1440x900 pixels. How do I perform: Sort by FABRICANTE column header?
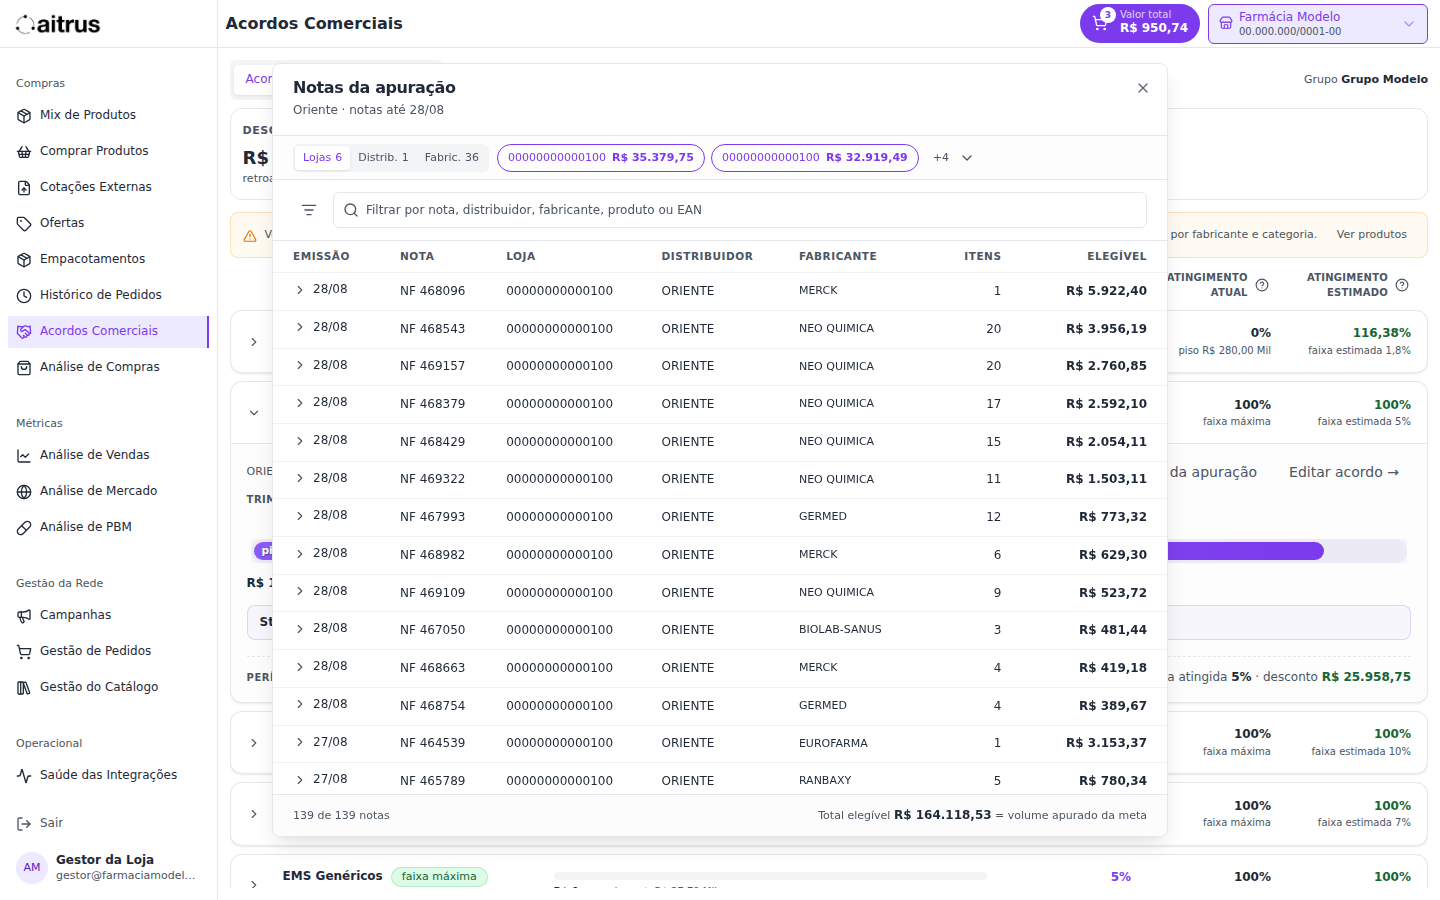(x=838, y=256)
